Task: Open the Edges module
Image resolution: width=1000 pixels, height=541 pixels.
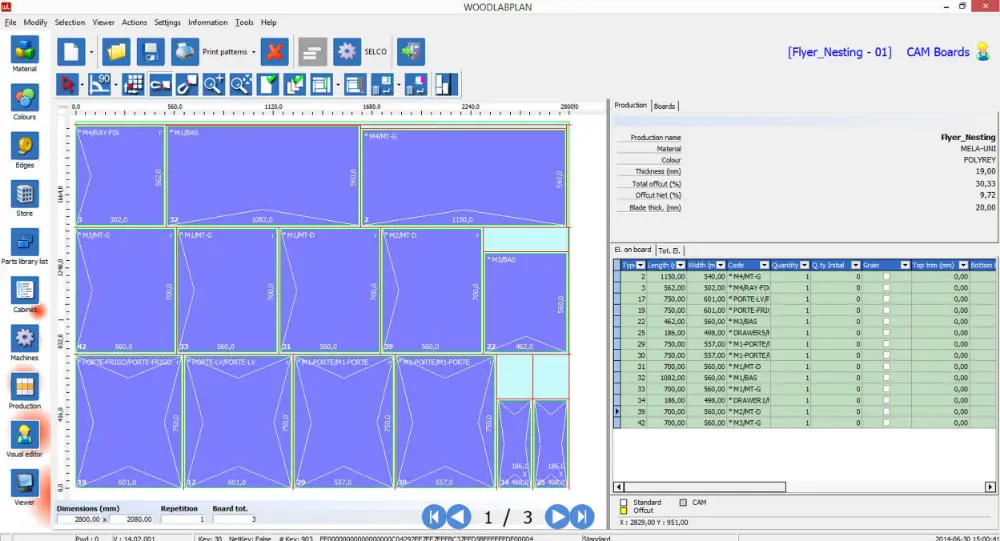Action: [x=25, y=146]
